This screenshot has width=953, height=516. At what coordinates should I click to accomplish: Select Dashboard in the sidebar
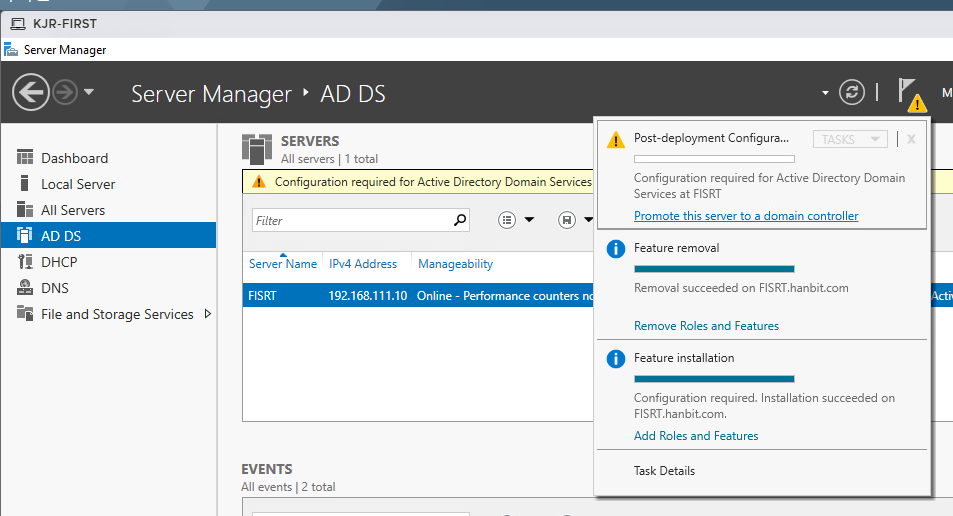(74, 158)
